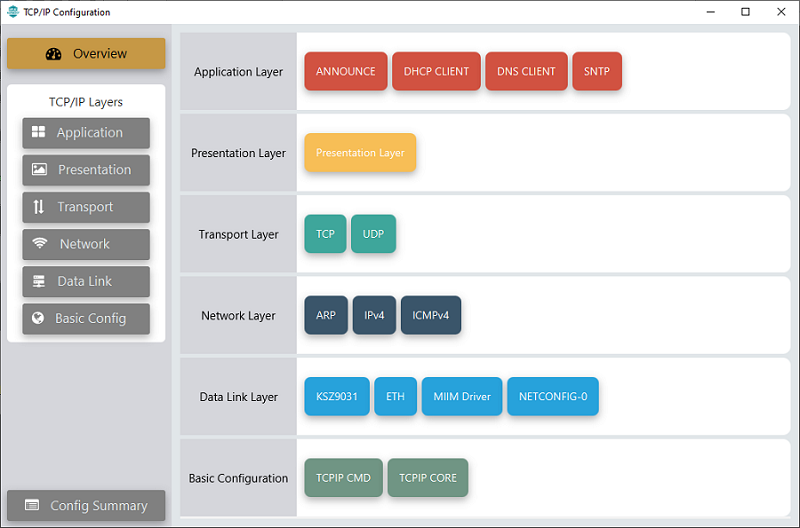This screenshot has width=800, height=528.
Task: Open the Data Link layer view
Action: tap(86, 281)
